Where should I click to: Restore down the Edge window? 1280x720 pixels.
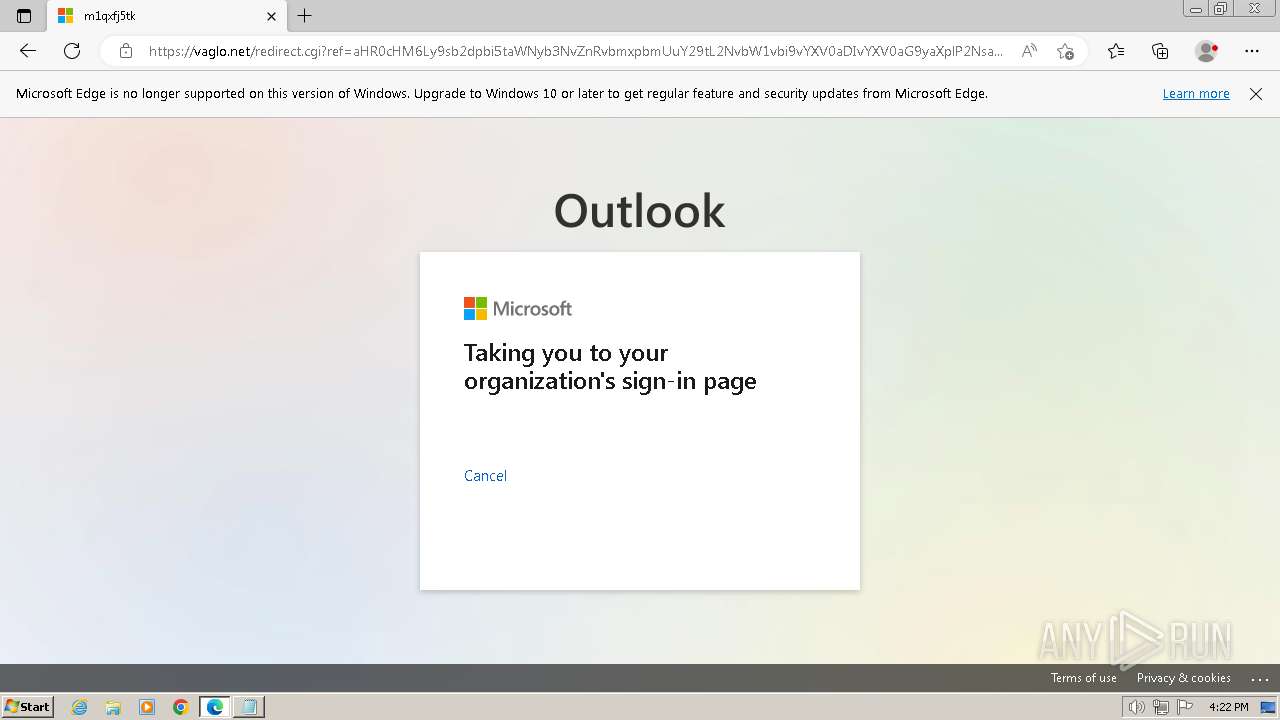(1221, 9)
